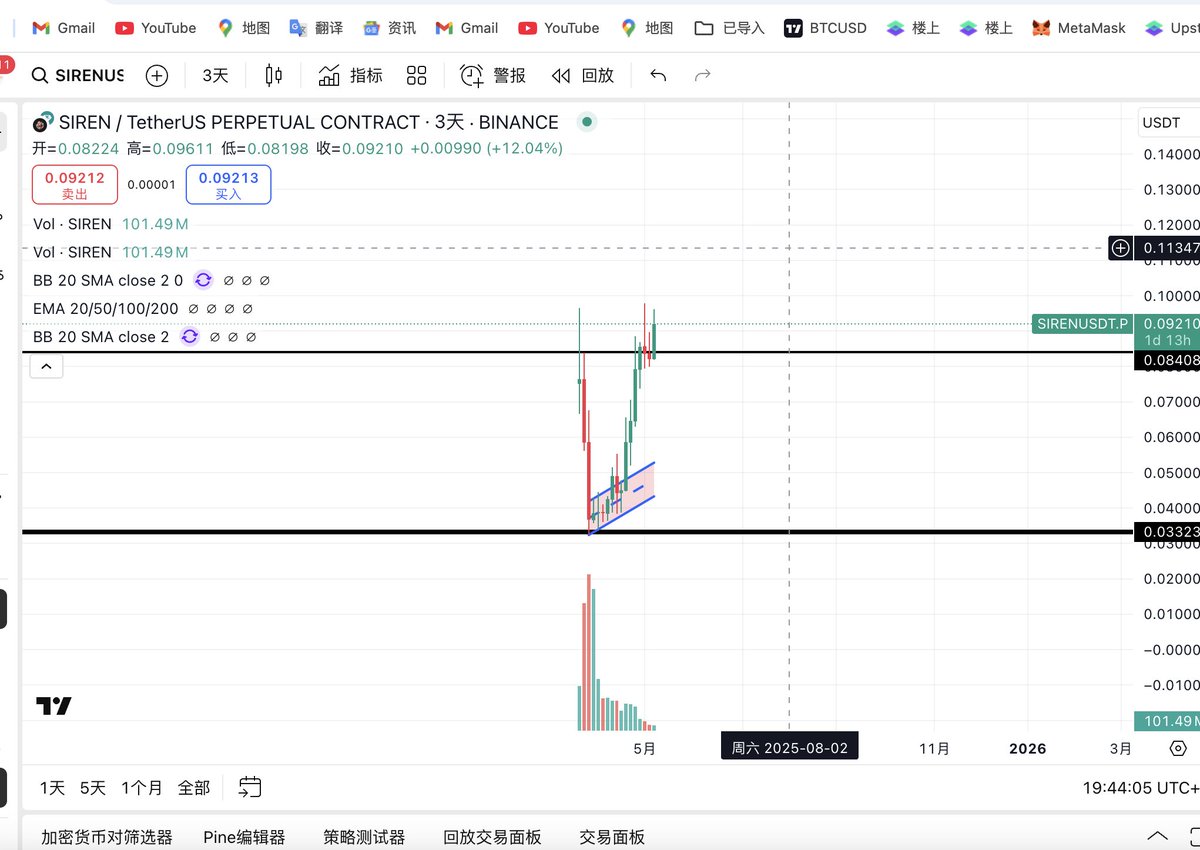The width and height of the screenshot is (1200, 850).
Task: Select the SIRENUSDT.P price label
Action: pyautogui.click(x=1083, y=323)
